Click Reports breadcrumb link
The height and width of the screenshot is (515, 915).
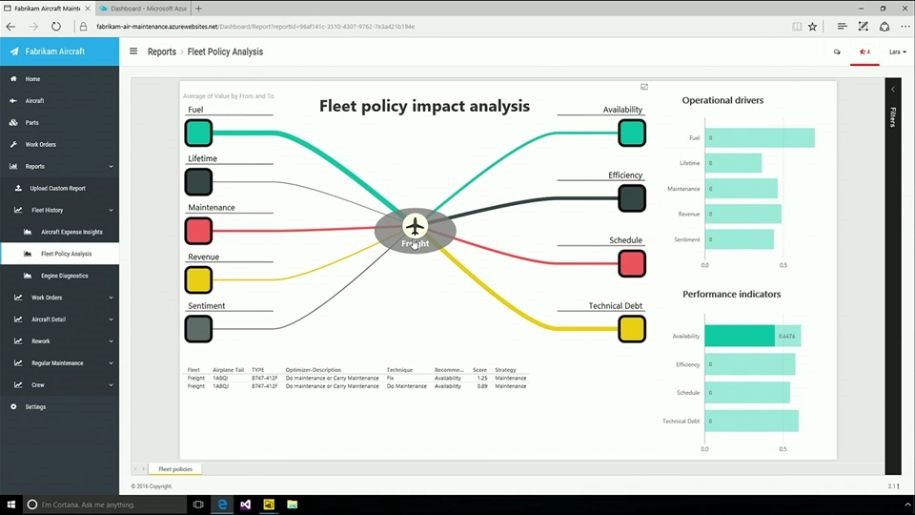pyautogui.click(x=162, y=52)
